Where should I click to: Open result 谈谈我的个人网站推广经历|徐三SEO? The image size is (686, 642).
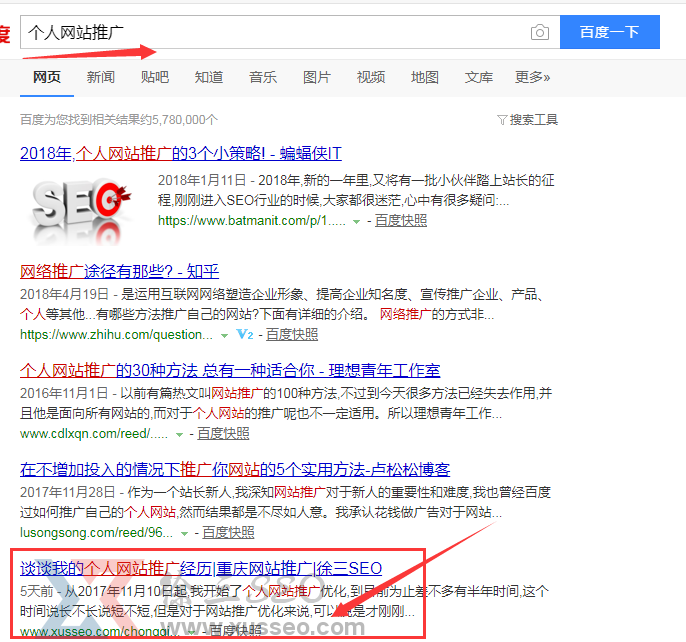click(201, 568)
